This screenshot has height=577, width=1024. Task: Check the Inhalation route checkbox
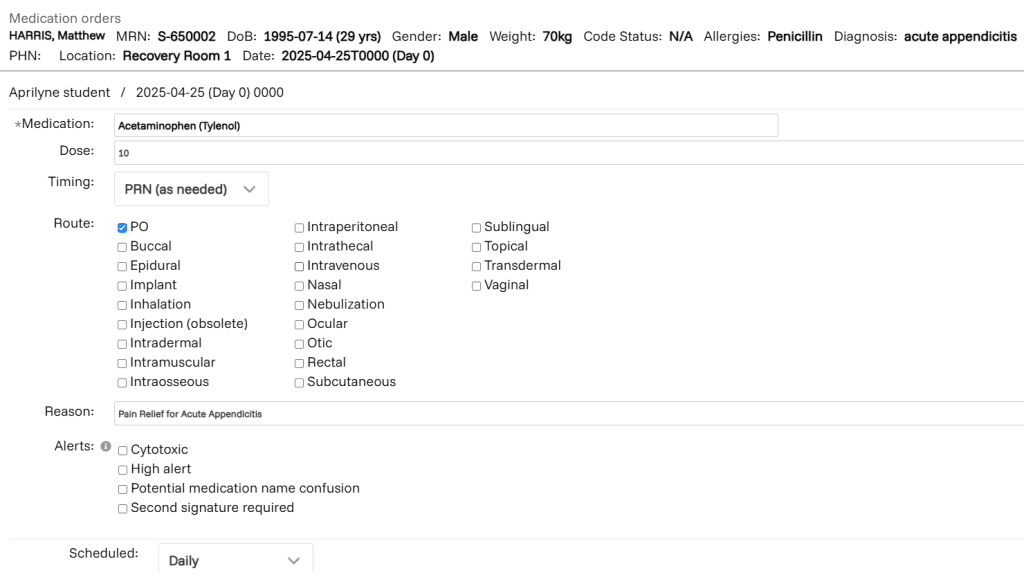(122, 305)
